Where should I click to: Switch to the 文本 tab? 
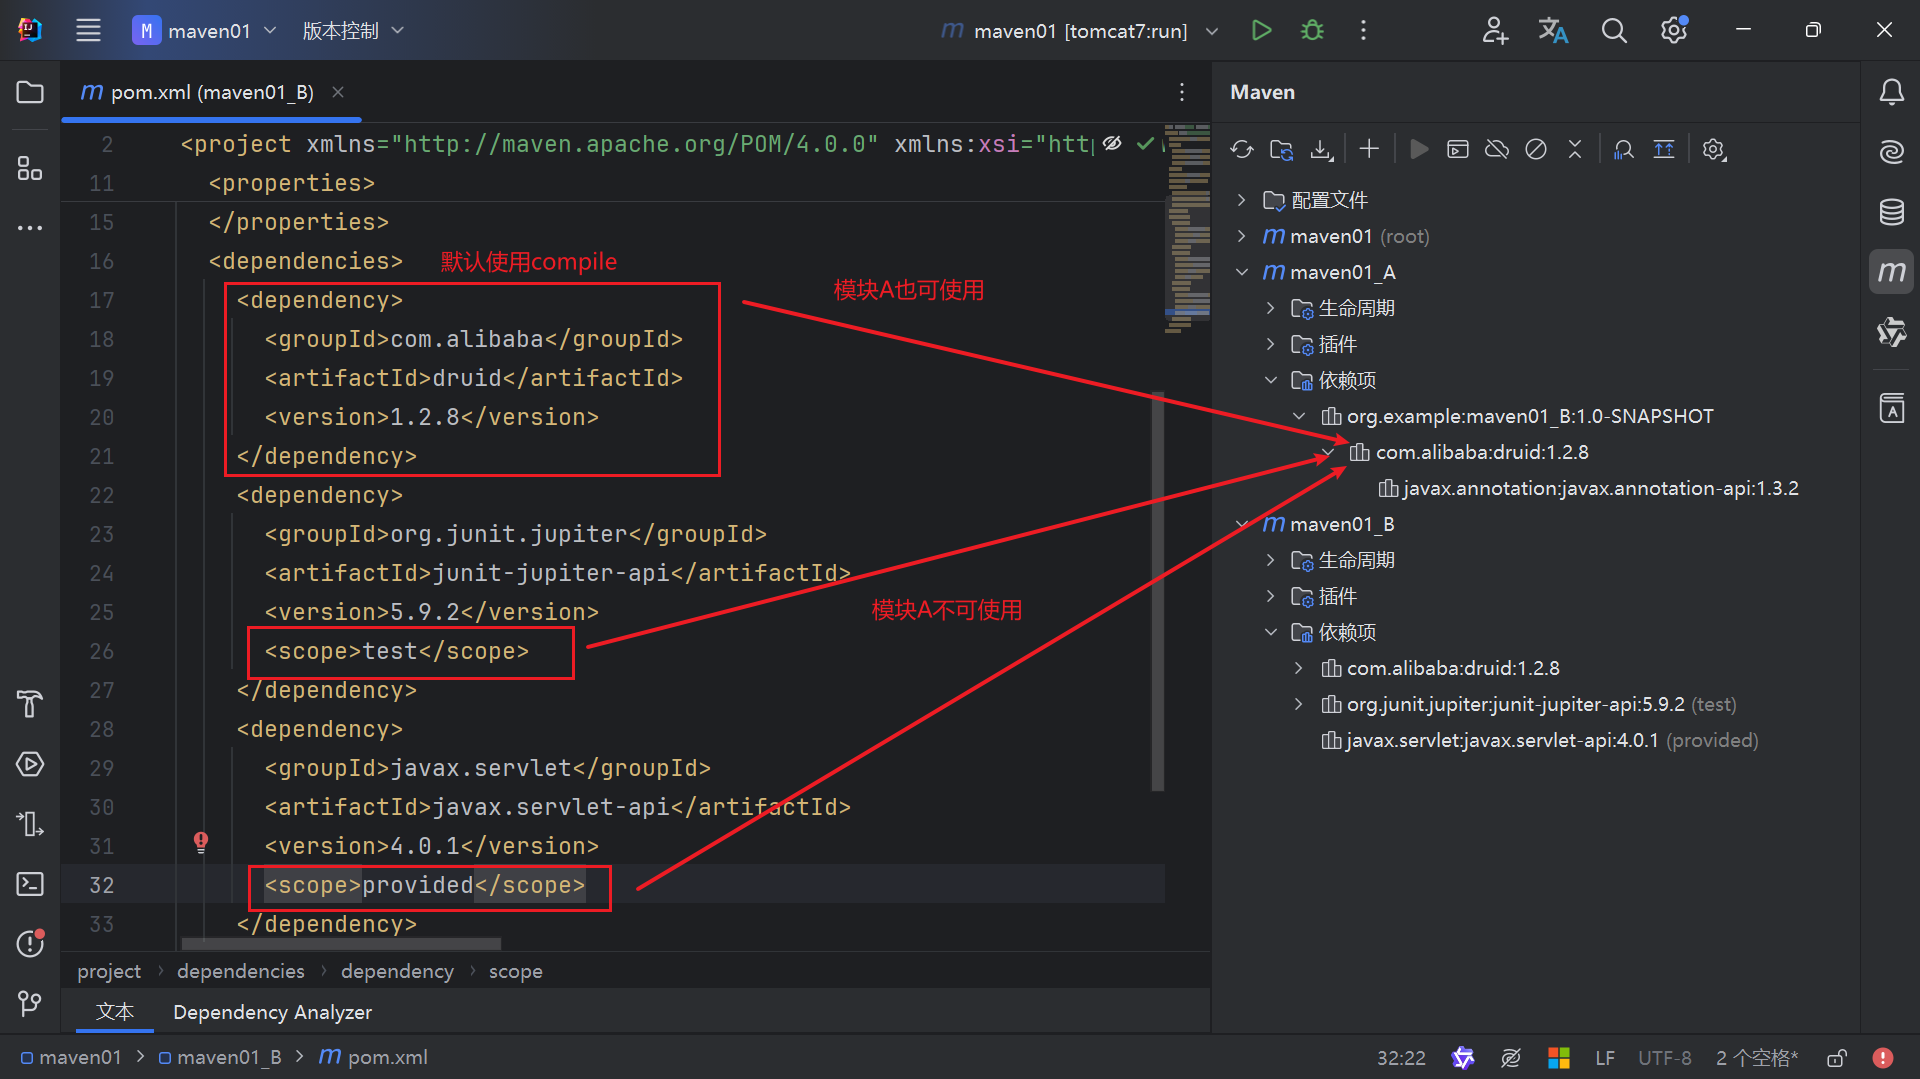click(115, 1012)
